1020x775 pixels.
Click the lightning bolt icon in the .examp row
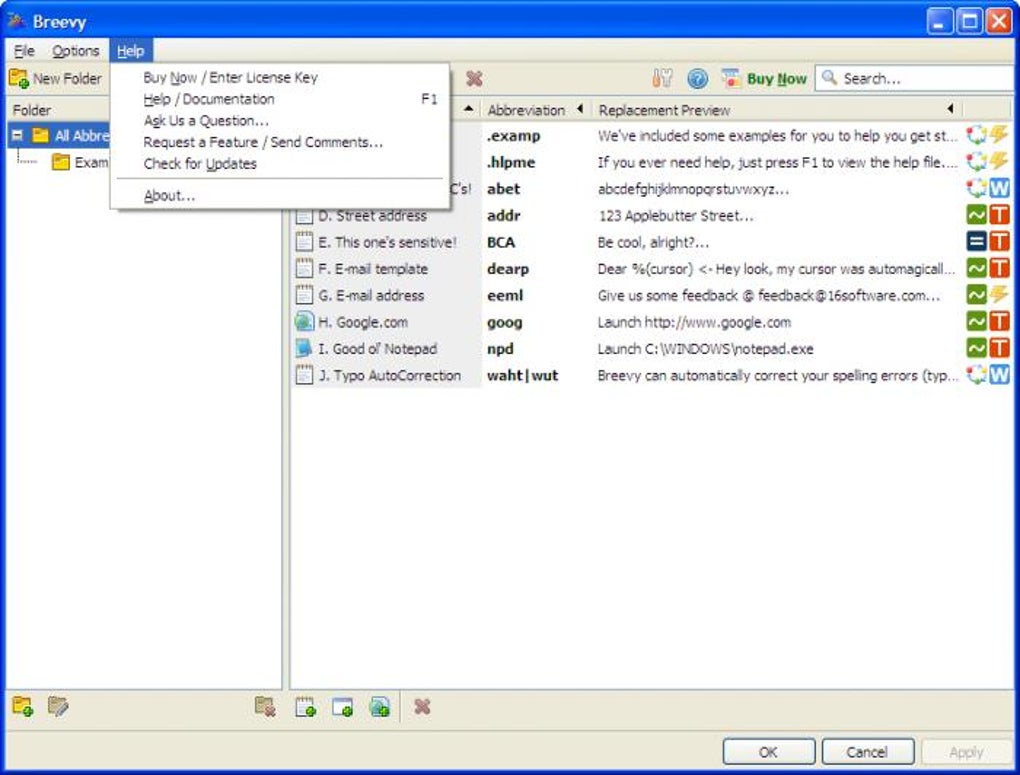click(x=999, y=135)
